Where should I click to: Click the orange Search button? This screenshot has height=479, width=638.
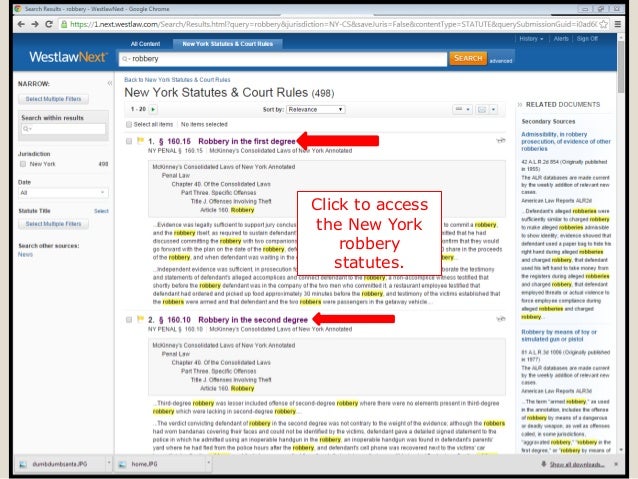(x=468, y=58)
